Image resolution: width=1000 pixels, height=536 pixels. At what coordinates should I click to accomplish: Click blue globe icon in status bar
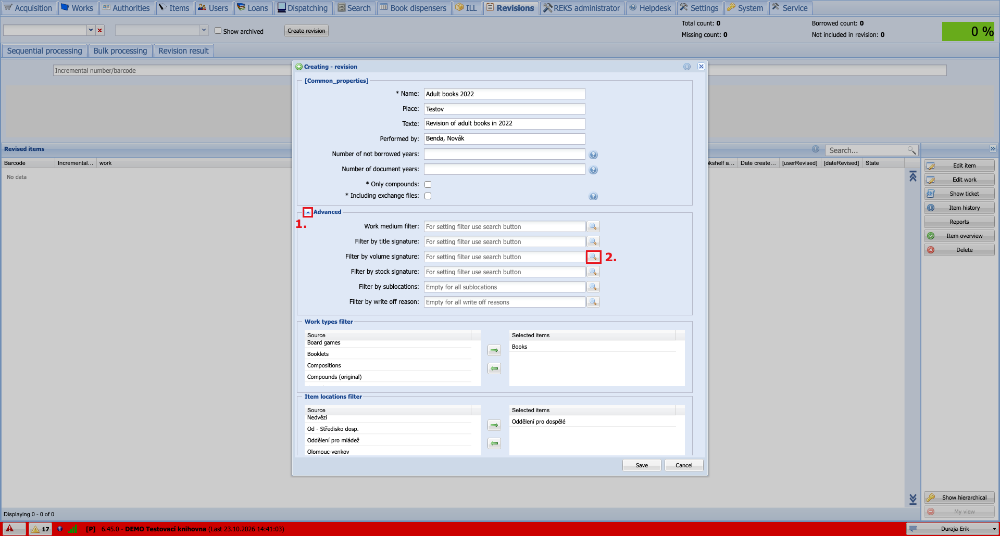(x=61, y=529)
